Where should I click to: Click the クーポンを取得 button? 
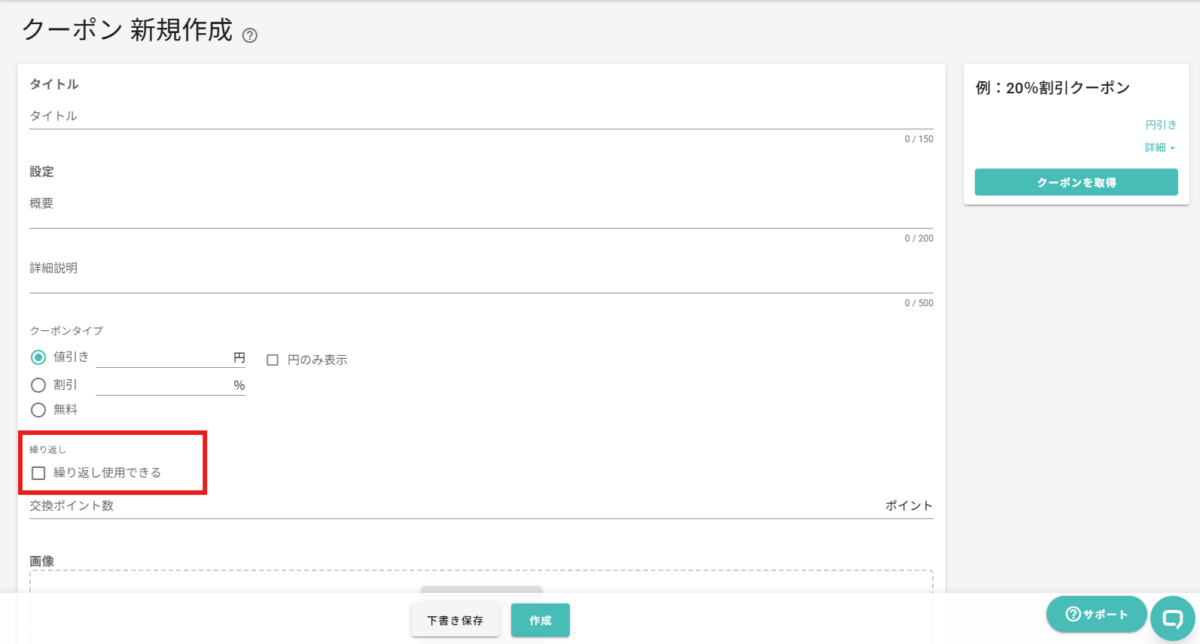pyautogui.click(x=1076, y=182)
